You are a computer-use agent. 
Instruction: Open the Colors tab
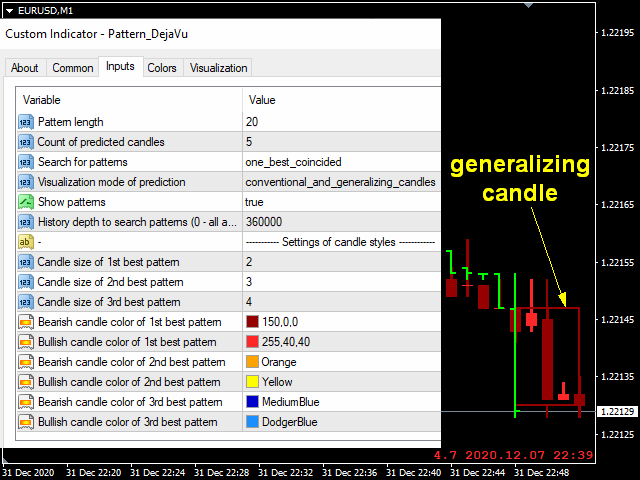tap(162, 68)
